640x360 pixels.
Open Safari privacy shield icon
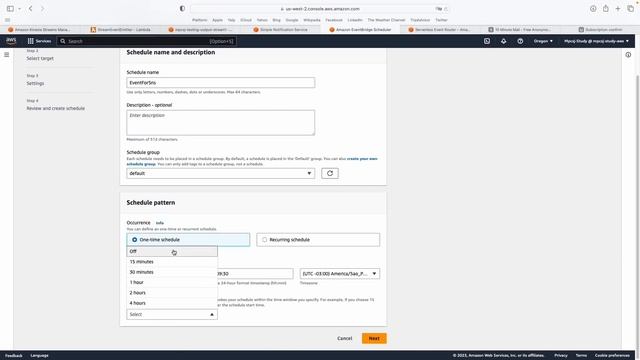182,9
